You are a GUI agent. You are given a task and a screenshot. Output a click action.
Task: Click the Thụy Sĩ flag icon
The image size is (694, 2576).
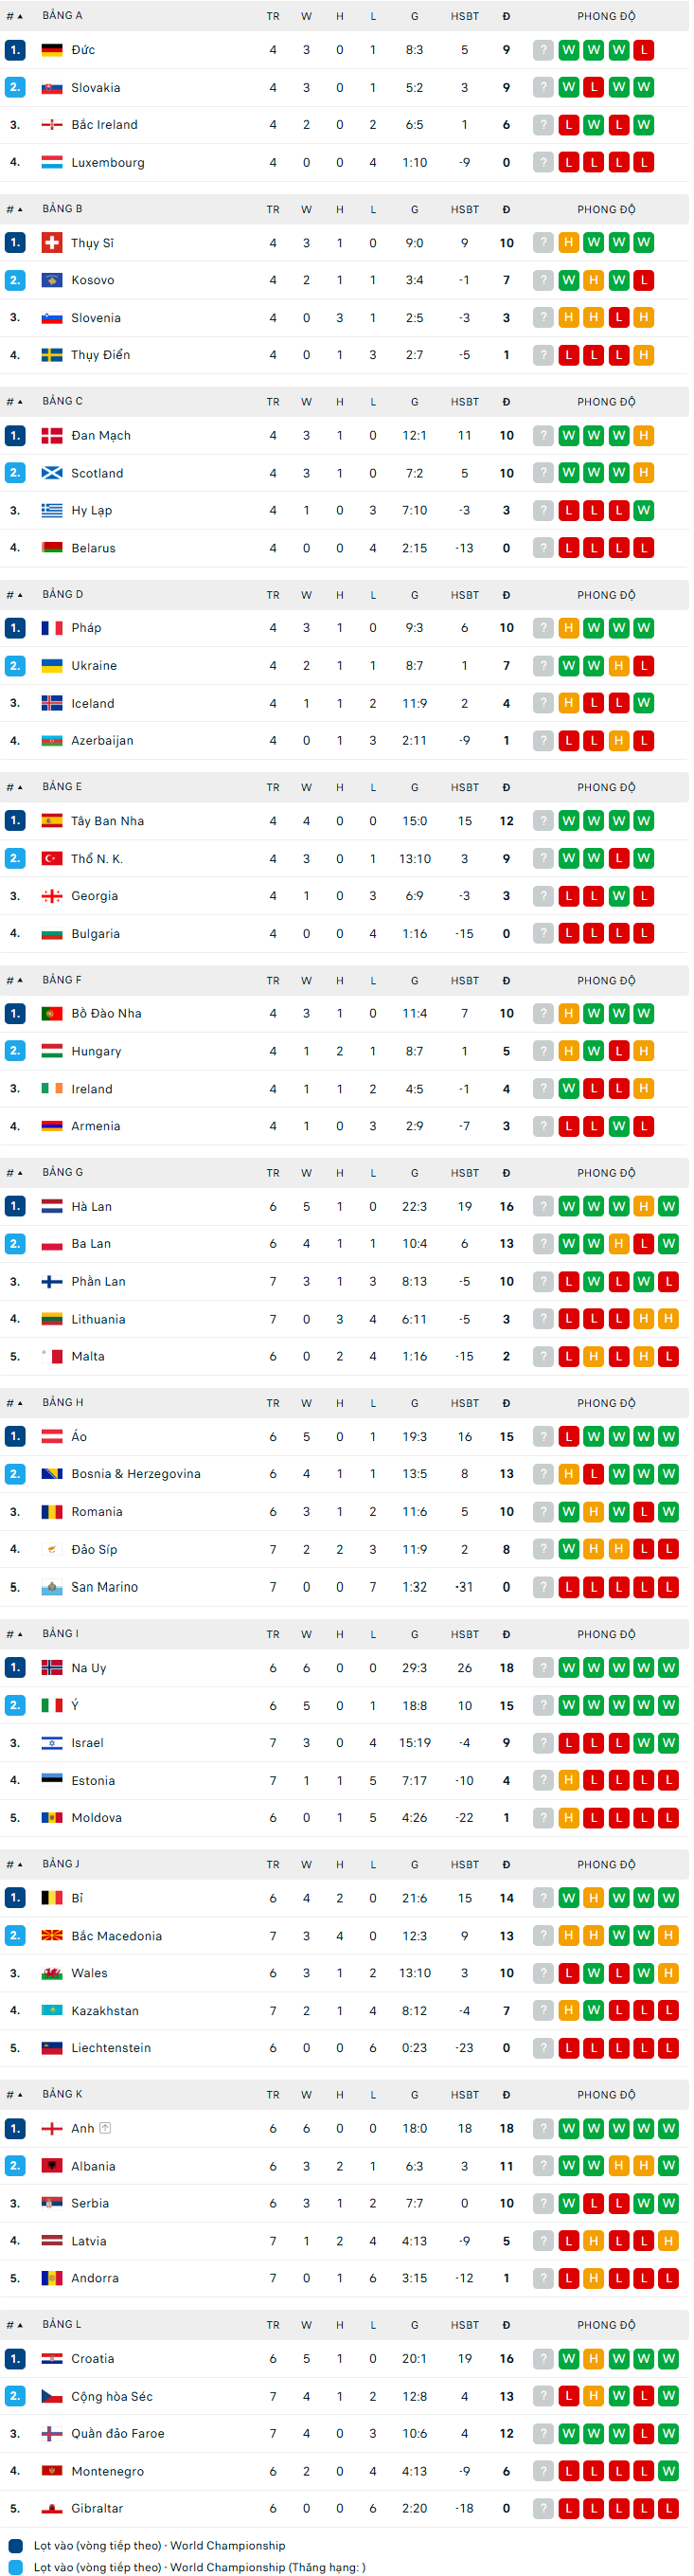click(x=52, y=243)
